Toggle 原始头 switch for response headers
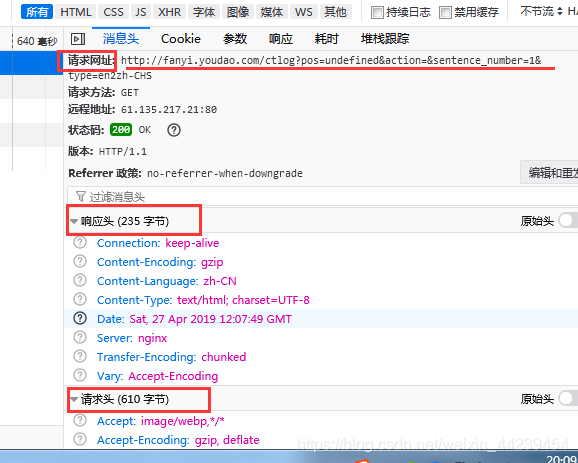This screenshot has height=463, width=578. coord(568,221)
